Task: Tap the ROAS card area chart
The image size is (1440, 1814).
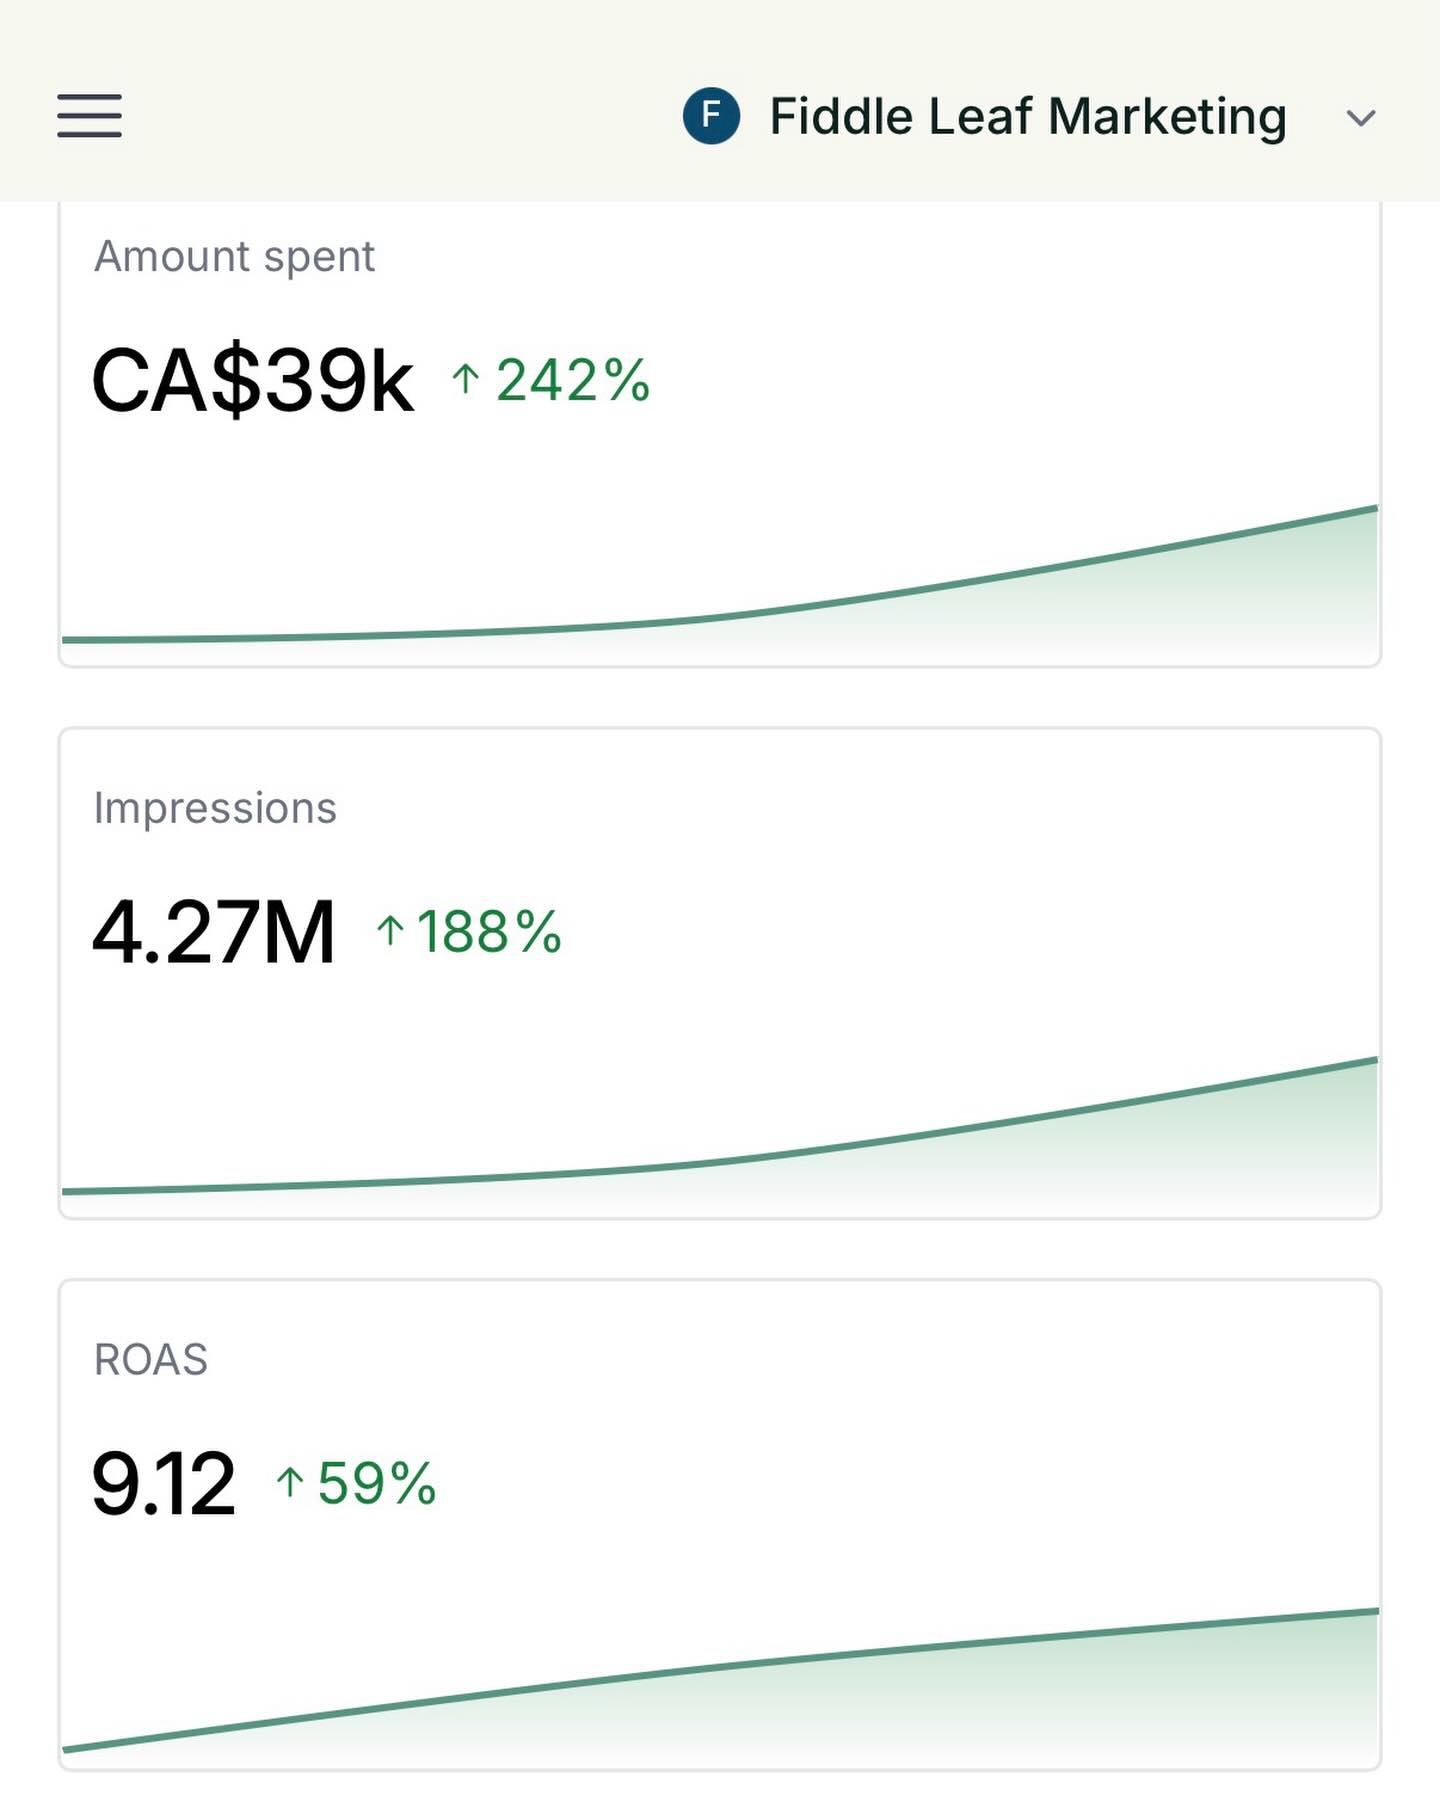Action: coord(900,1690)
